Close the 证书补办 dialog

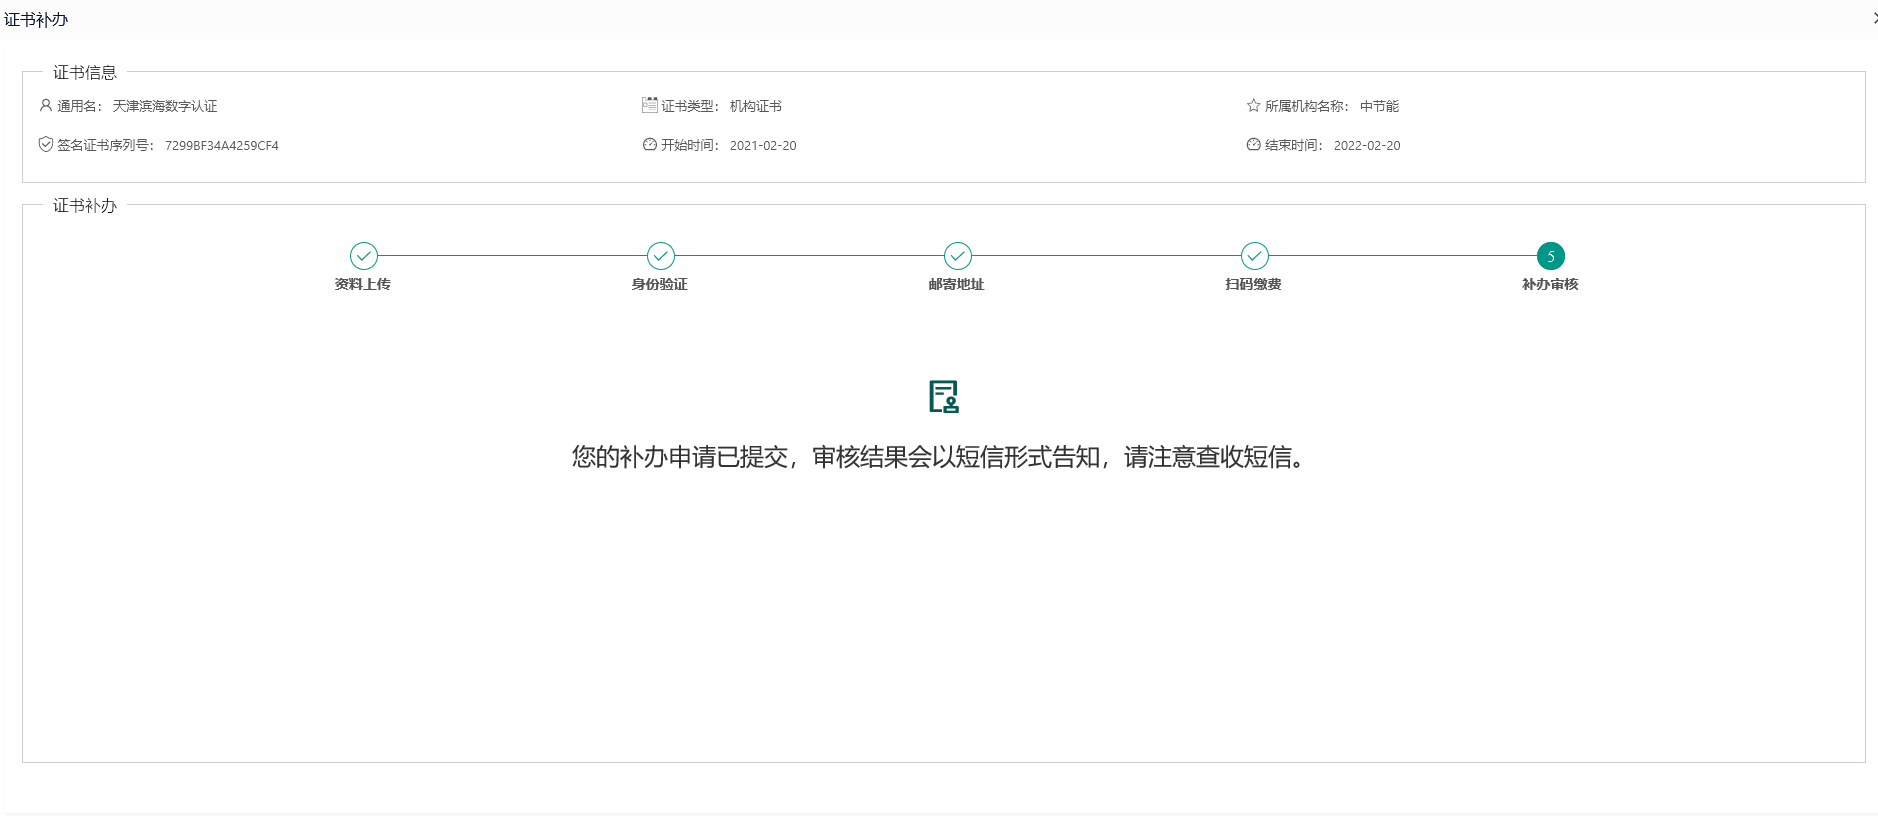pyautogui.click(x=1874, y=18)
